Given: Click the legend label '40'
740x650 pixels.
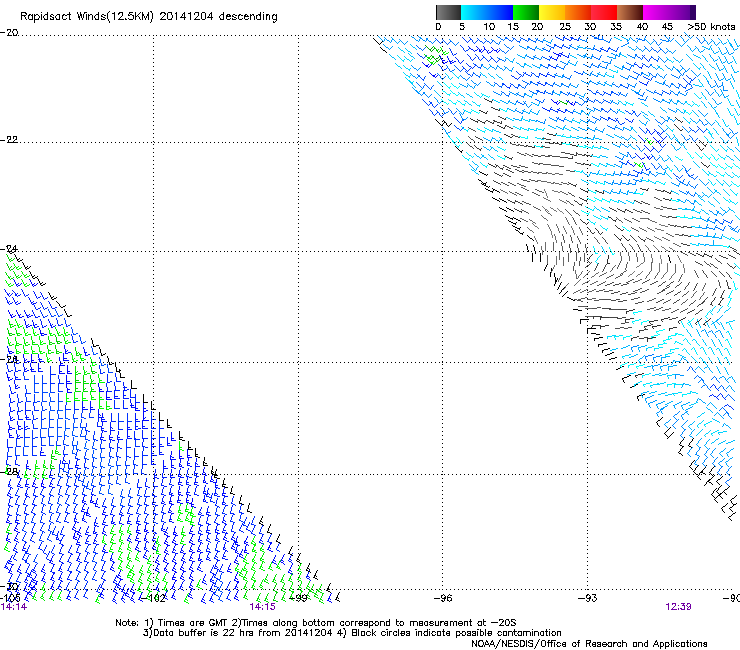Looking at the screenshot, I should (642, 27).
